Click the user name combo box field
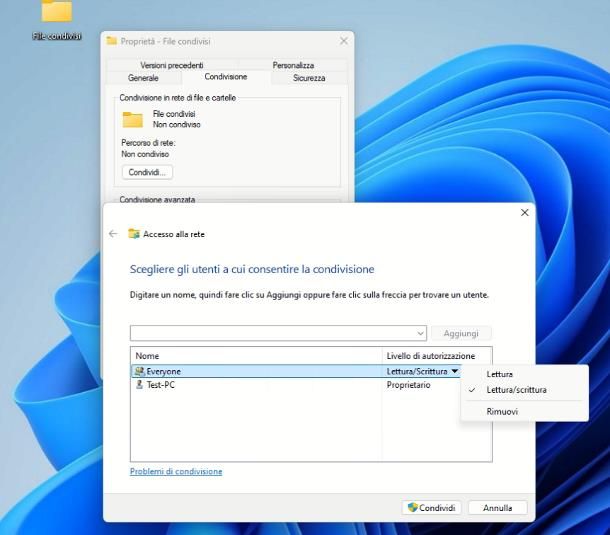This screenshot has width=610, height=535. [x=278, y=333]
